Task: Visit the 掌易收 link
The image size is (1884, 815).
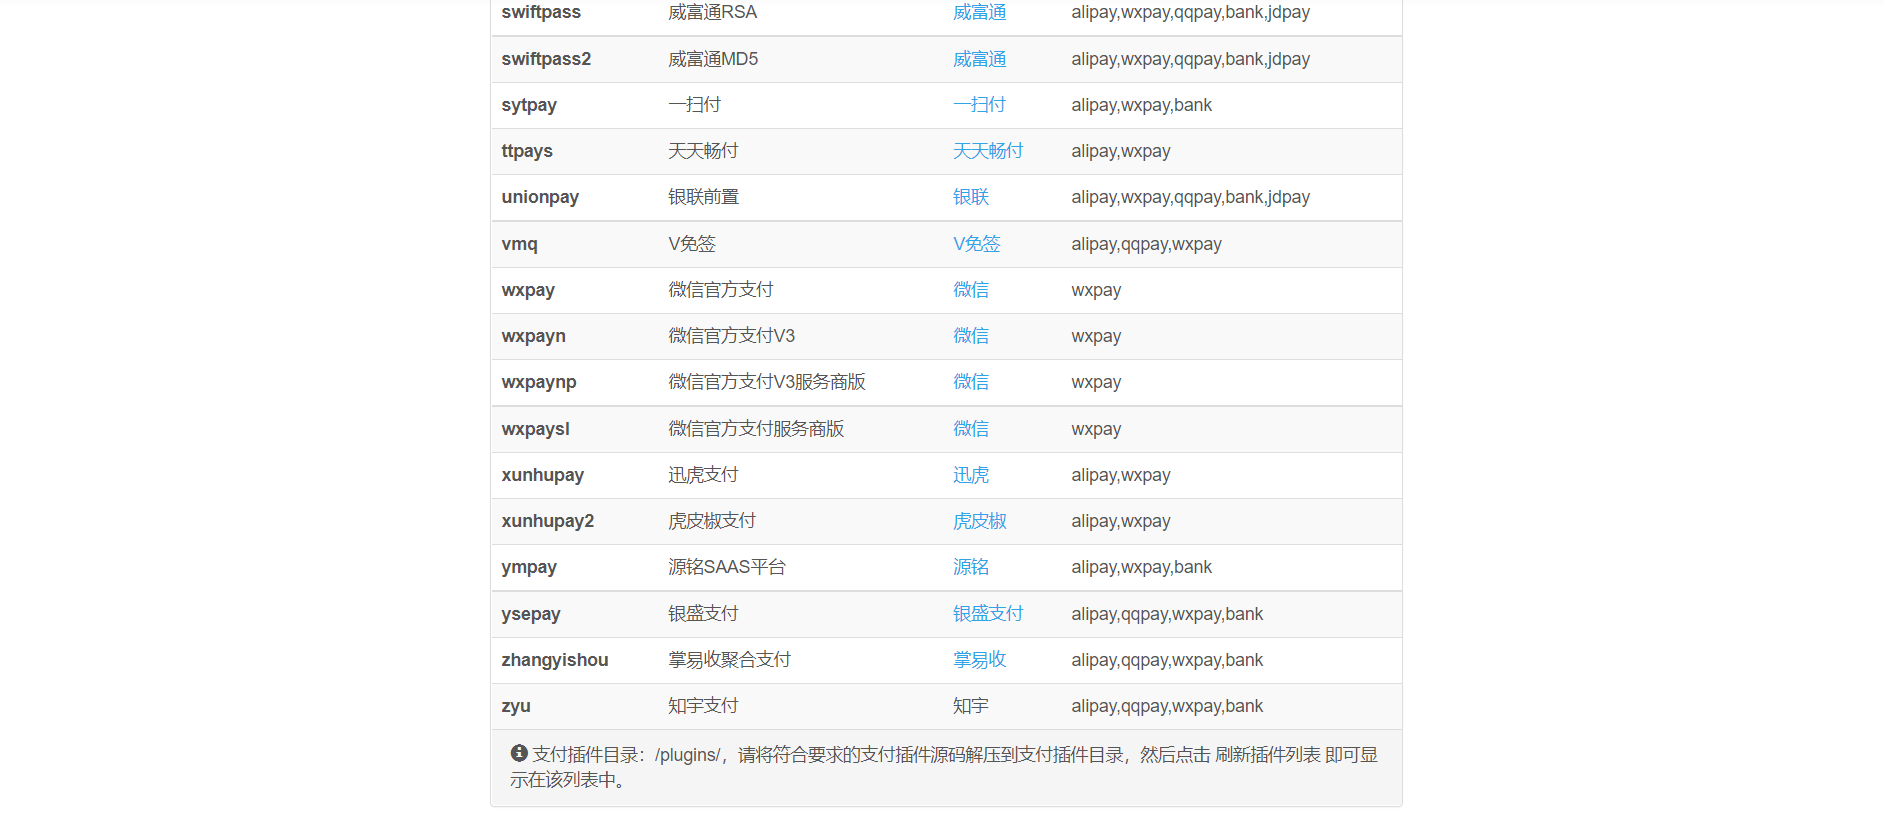Action: (x=979, y=660)
